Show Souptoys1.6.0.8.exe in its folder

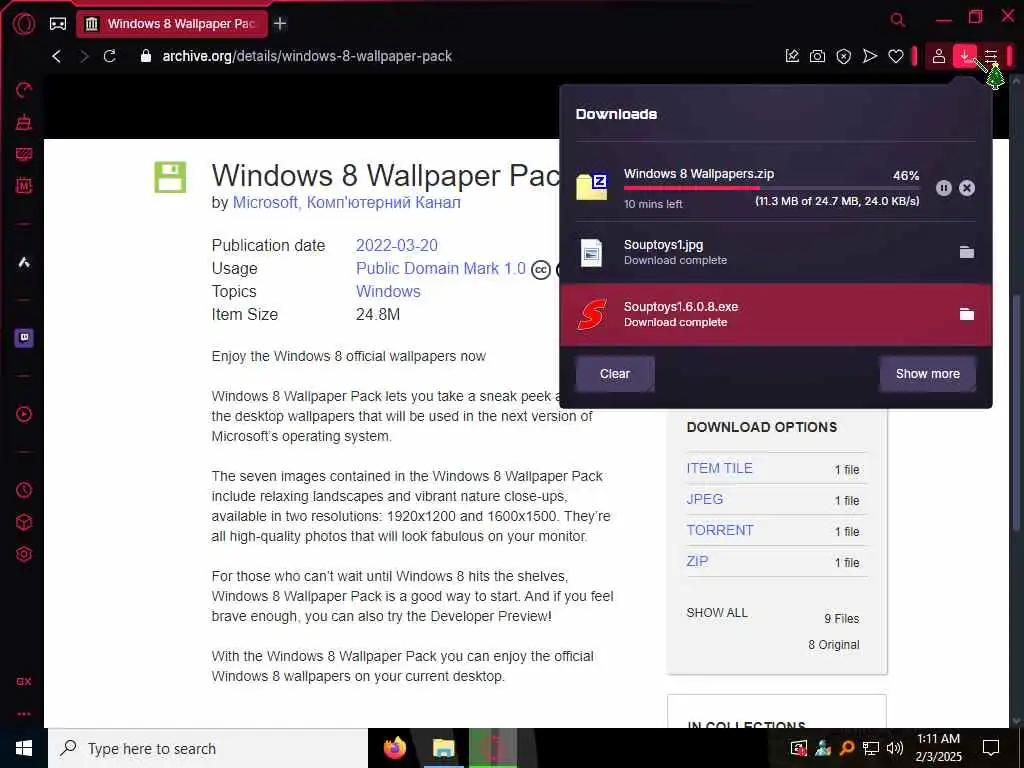pos(967,314)
